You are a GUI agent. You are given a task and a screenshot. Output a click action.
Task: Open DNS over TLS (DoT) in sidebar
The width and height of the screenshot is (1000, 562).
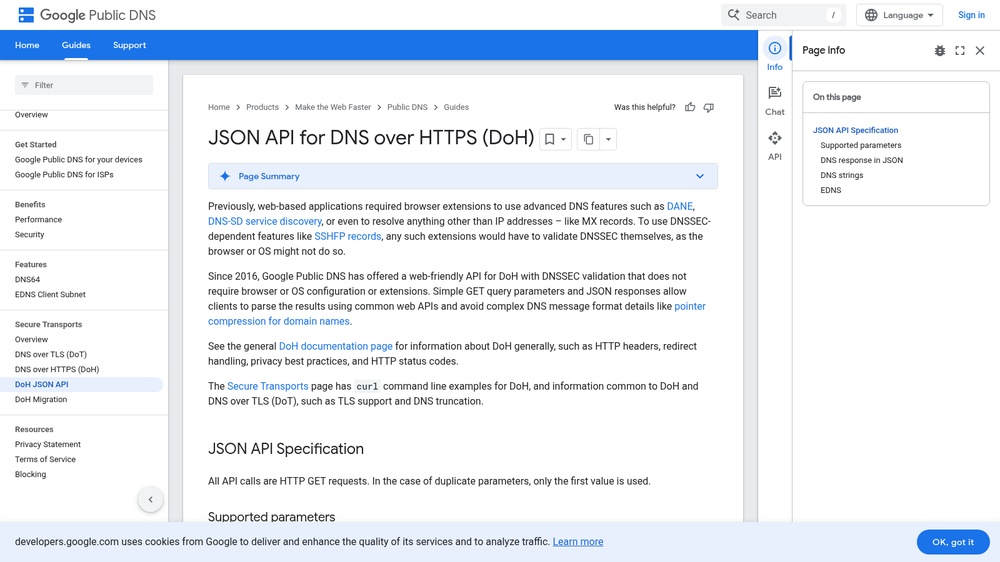coord(50,354)
